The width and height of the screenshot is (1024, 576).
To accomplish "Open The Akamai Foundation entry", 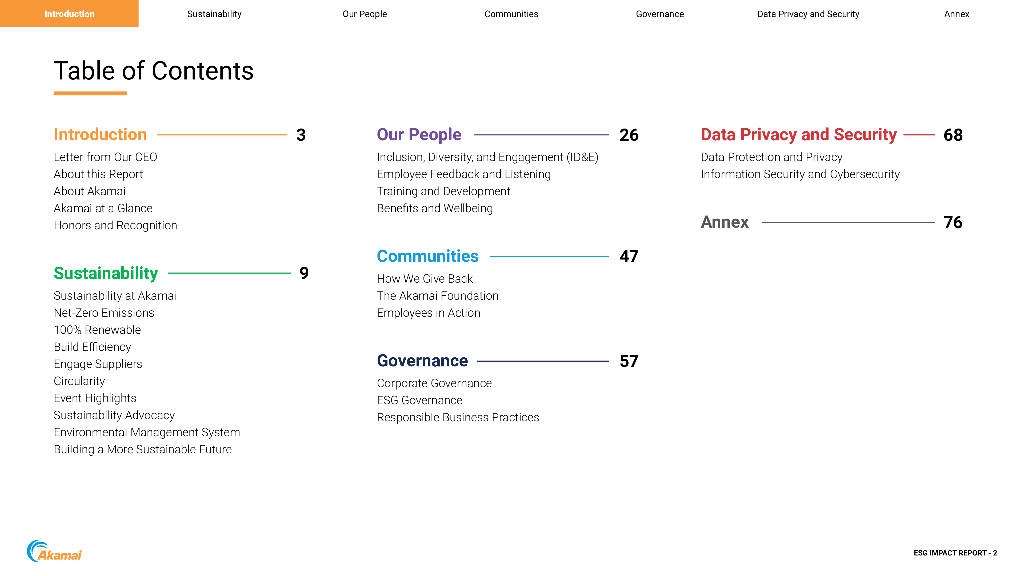I will [x=437, y=296].
